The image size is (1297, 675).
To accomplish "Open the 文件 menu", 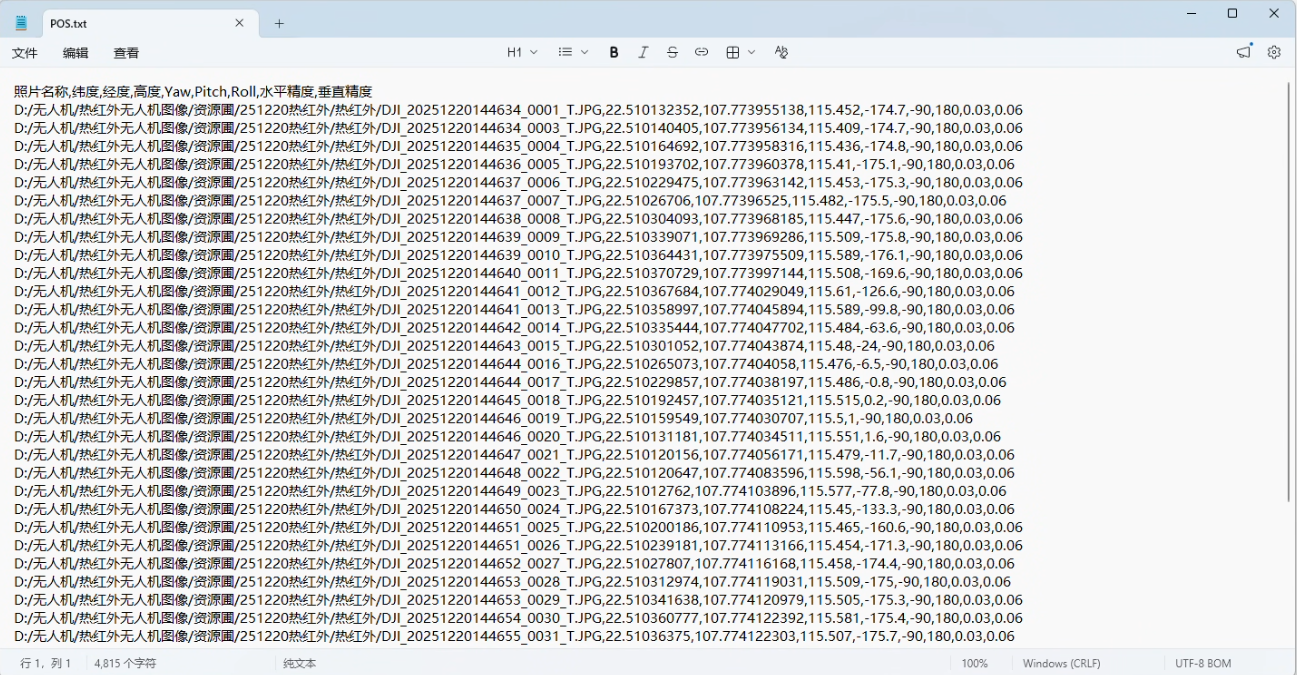I will [x=25, y=53].
